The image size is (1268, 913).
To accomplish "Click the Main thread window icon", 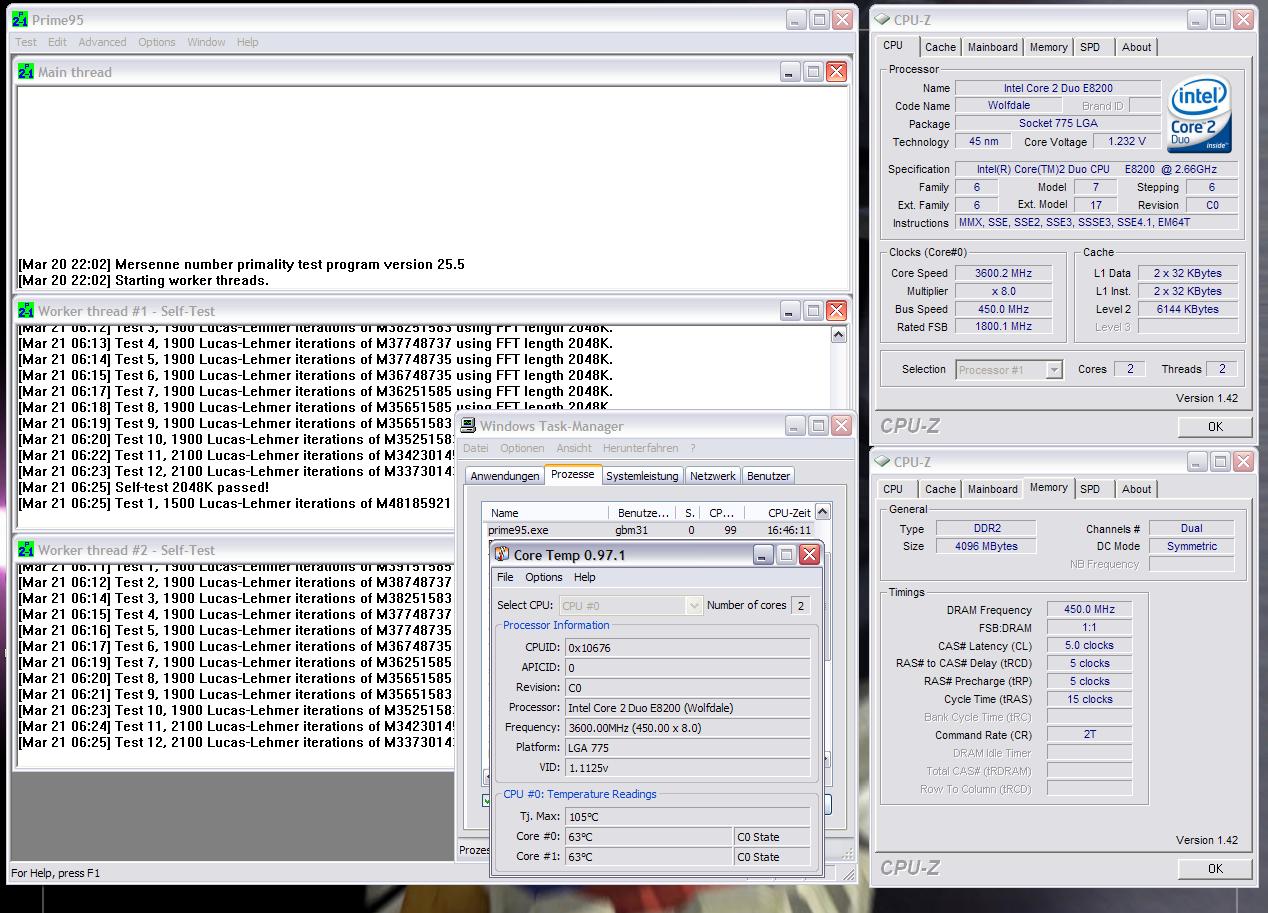I will pyautogui.click(x=26, y=72).
